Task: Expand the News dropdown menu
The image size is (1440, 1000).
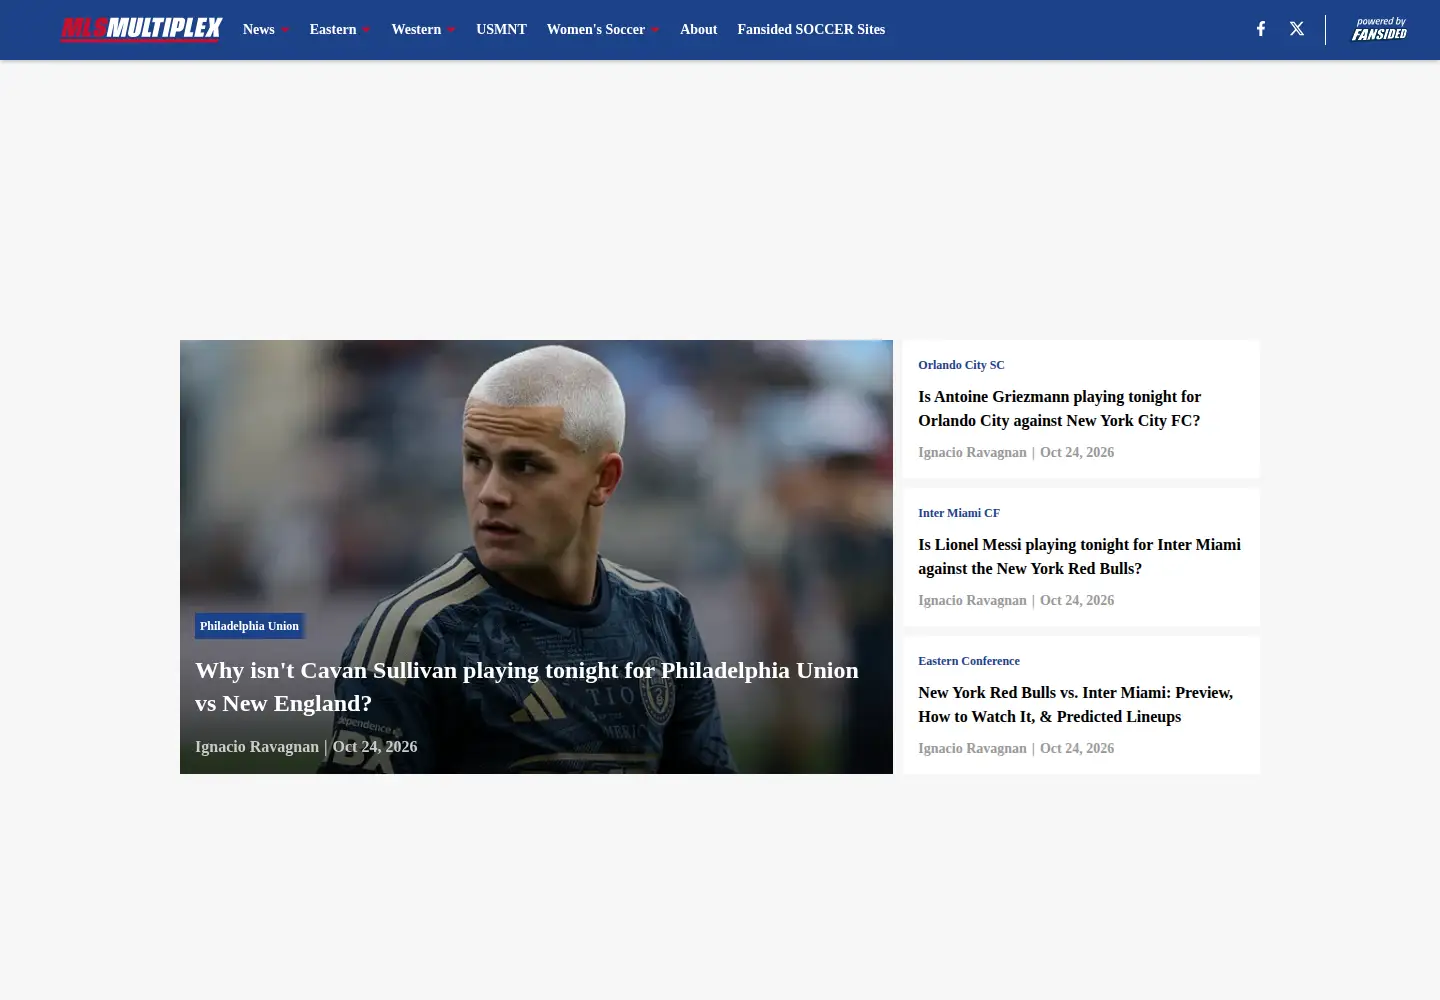Action: tap(266, 29)
